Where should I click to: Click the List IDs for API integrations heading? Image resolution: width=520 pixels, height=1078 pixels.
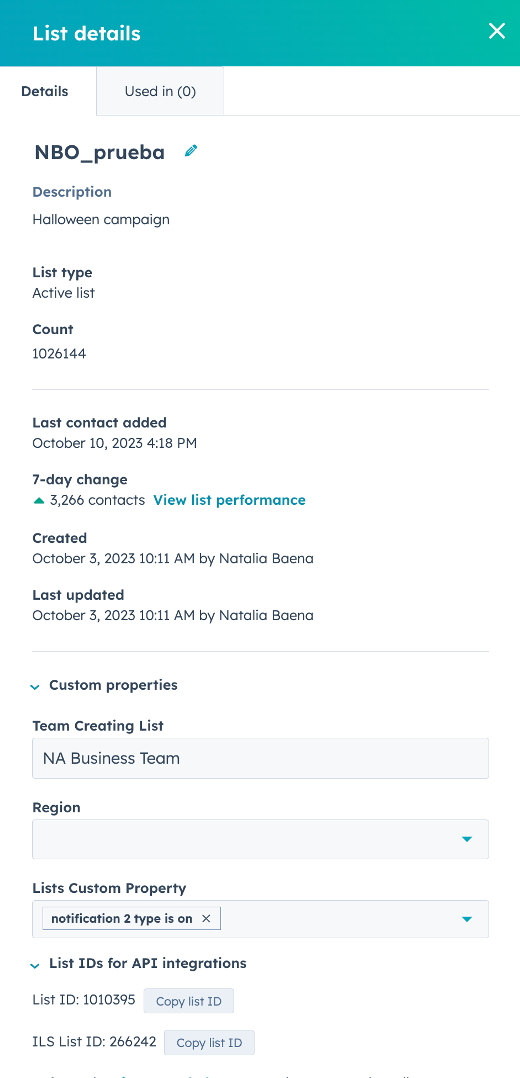click(x=148, y=964)
